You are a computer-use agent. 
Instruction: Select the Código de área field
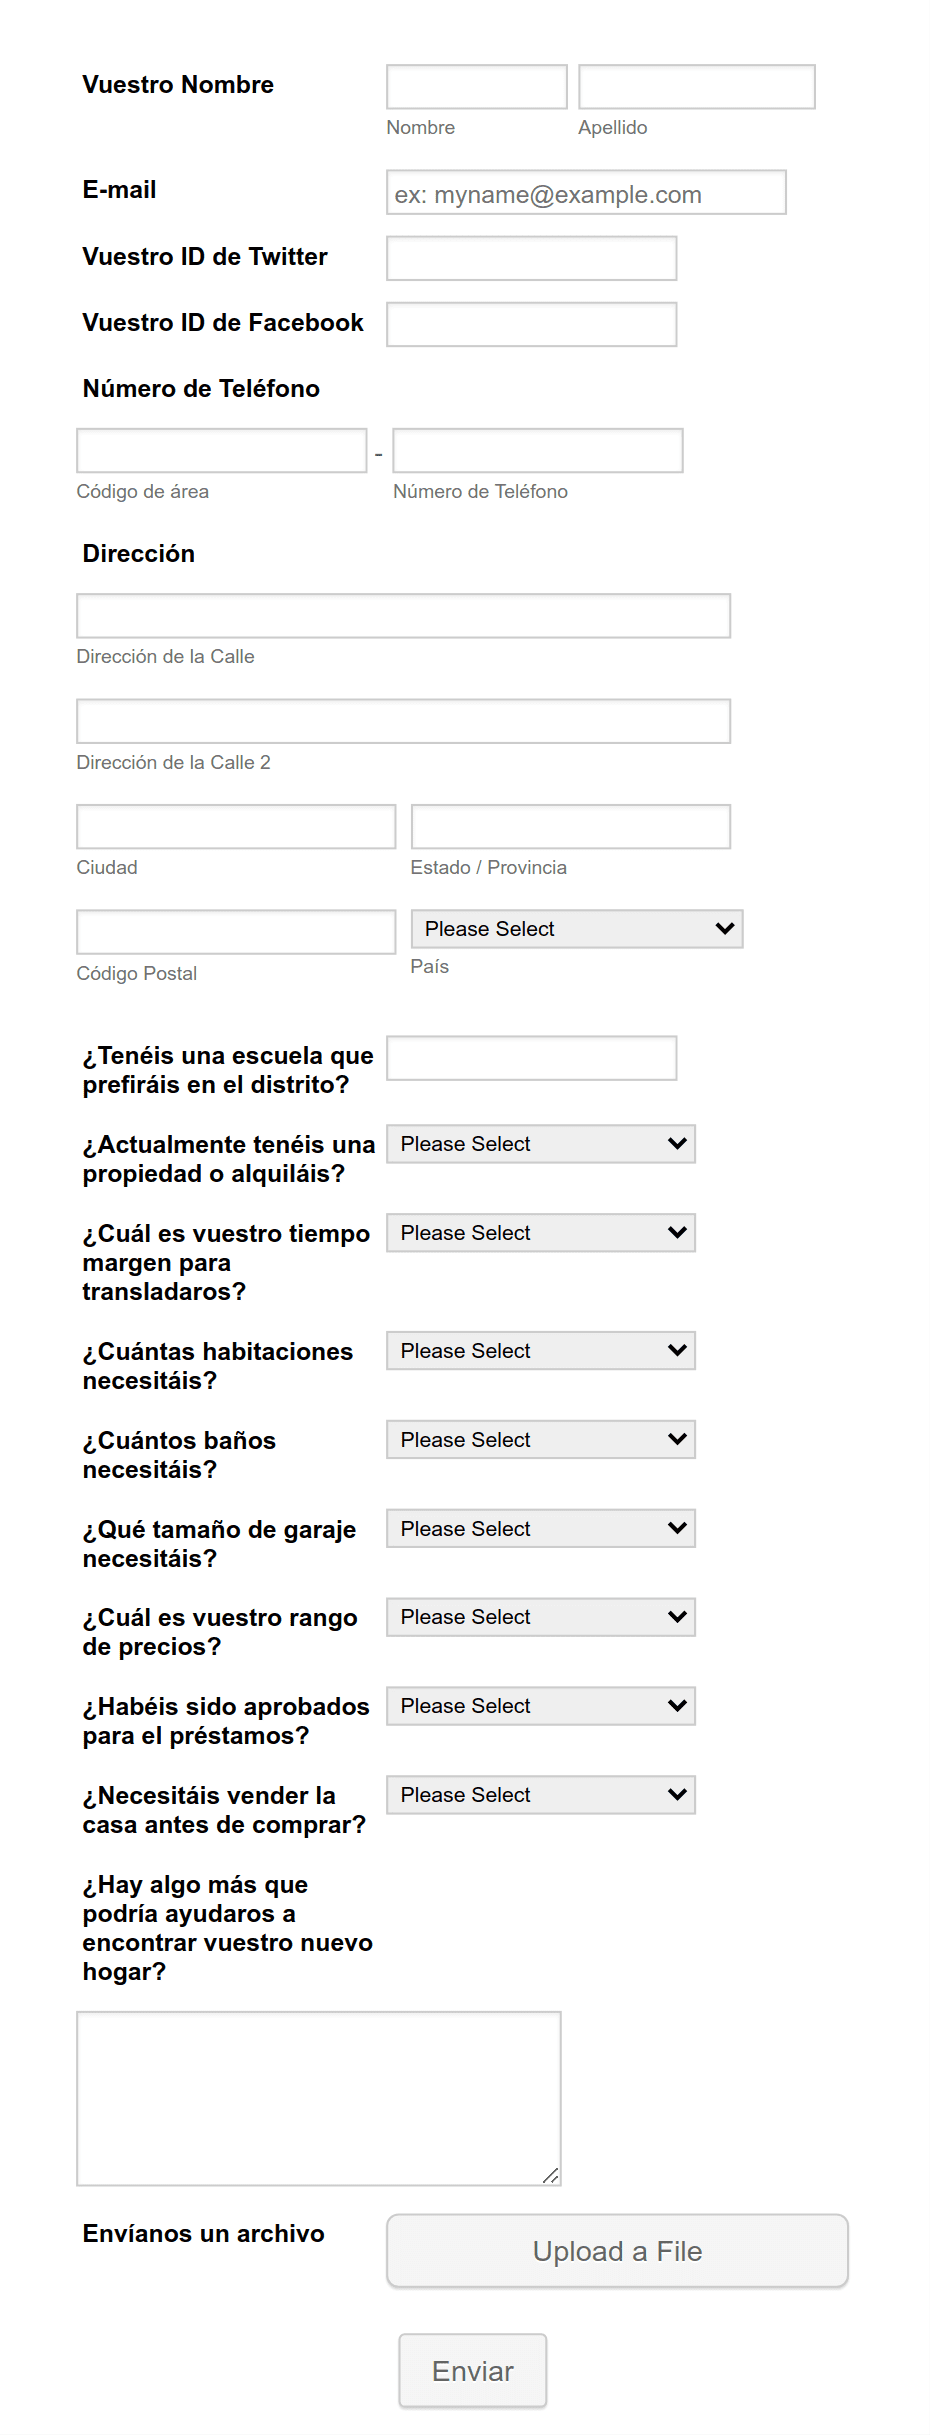pos(221,450)
